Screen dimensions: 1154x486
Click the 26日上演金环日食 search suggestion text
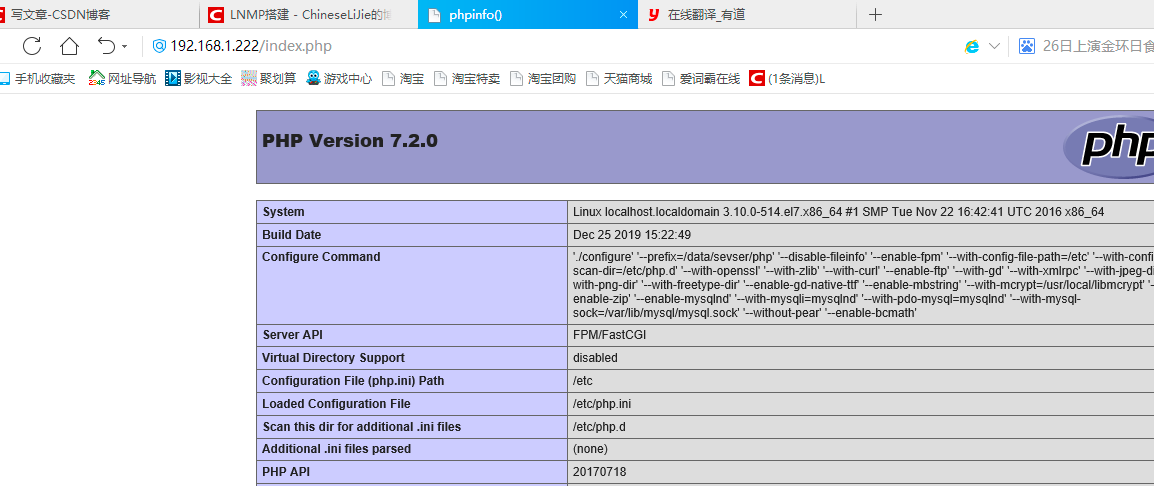[1097, 46]
